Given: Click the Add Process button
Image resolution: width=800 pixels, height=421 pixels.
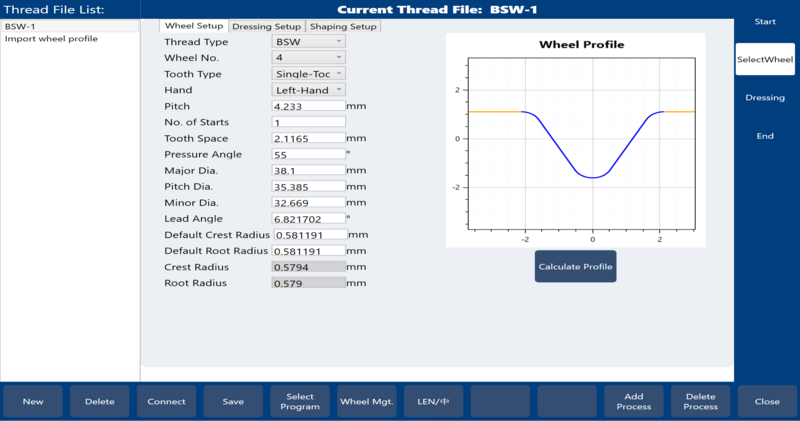Looking at the screenshot, I should (x=634, y=402).
